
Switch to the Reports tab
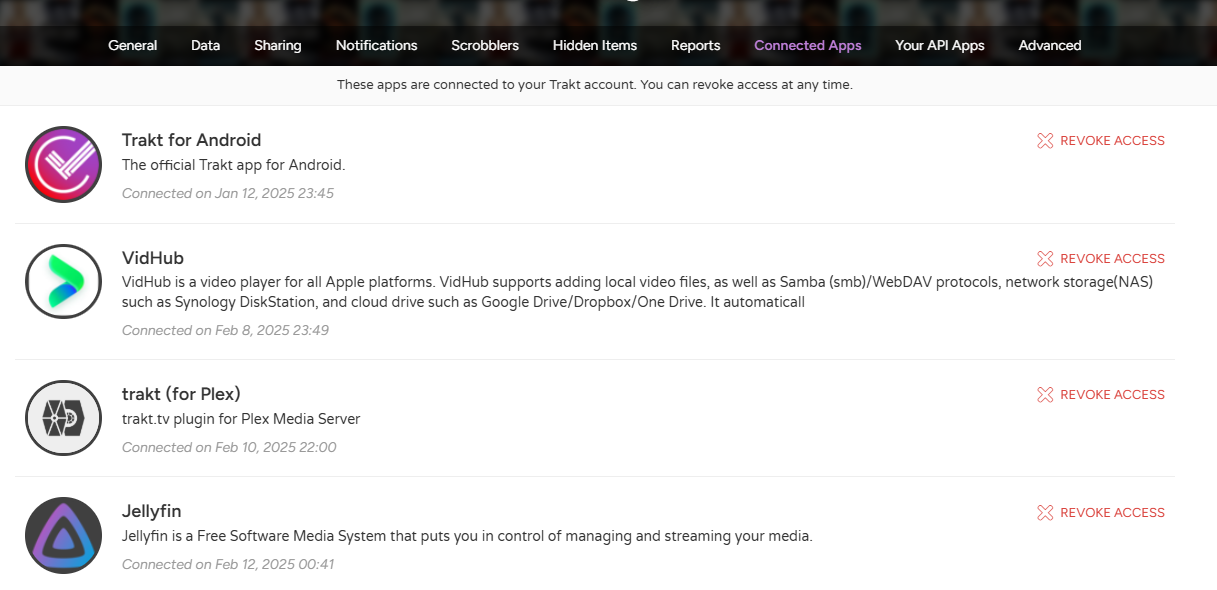tap(696, 45)
